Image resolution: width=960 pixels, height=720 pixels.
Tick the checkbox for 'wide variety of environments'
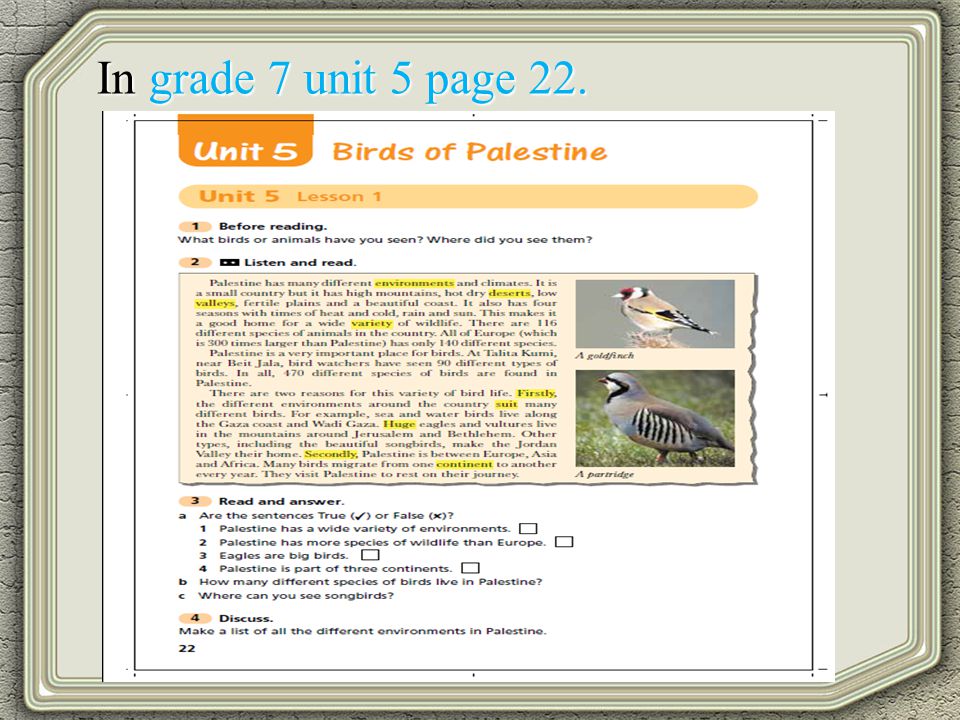pyautogui.click(x=528, y=528)
